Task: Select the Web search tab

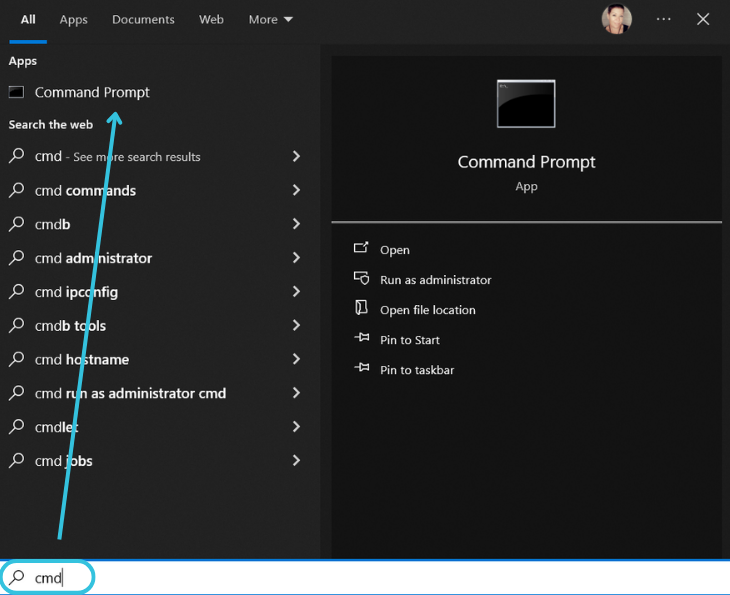Action: pos(211,19)
